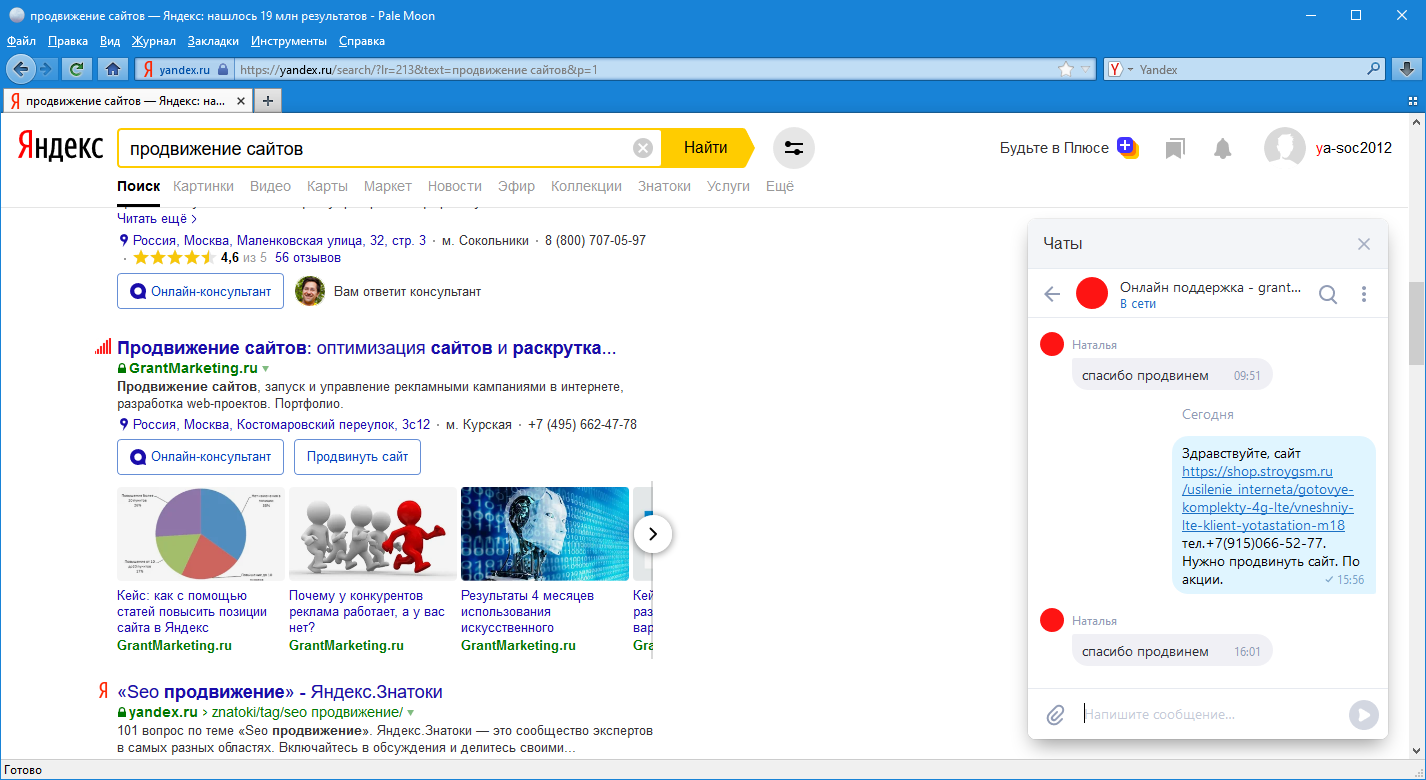
Task: Click the browser Forward arrow button
Action: (46, 69)
